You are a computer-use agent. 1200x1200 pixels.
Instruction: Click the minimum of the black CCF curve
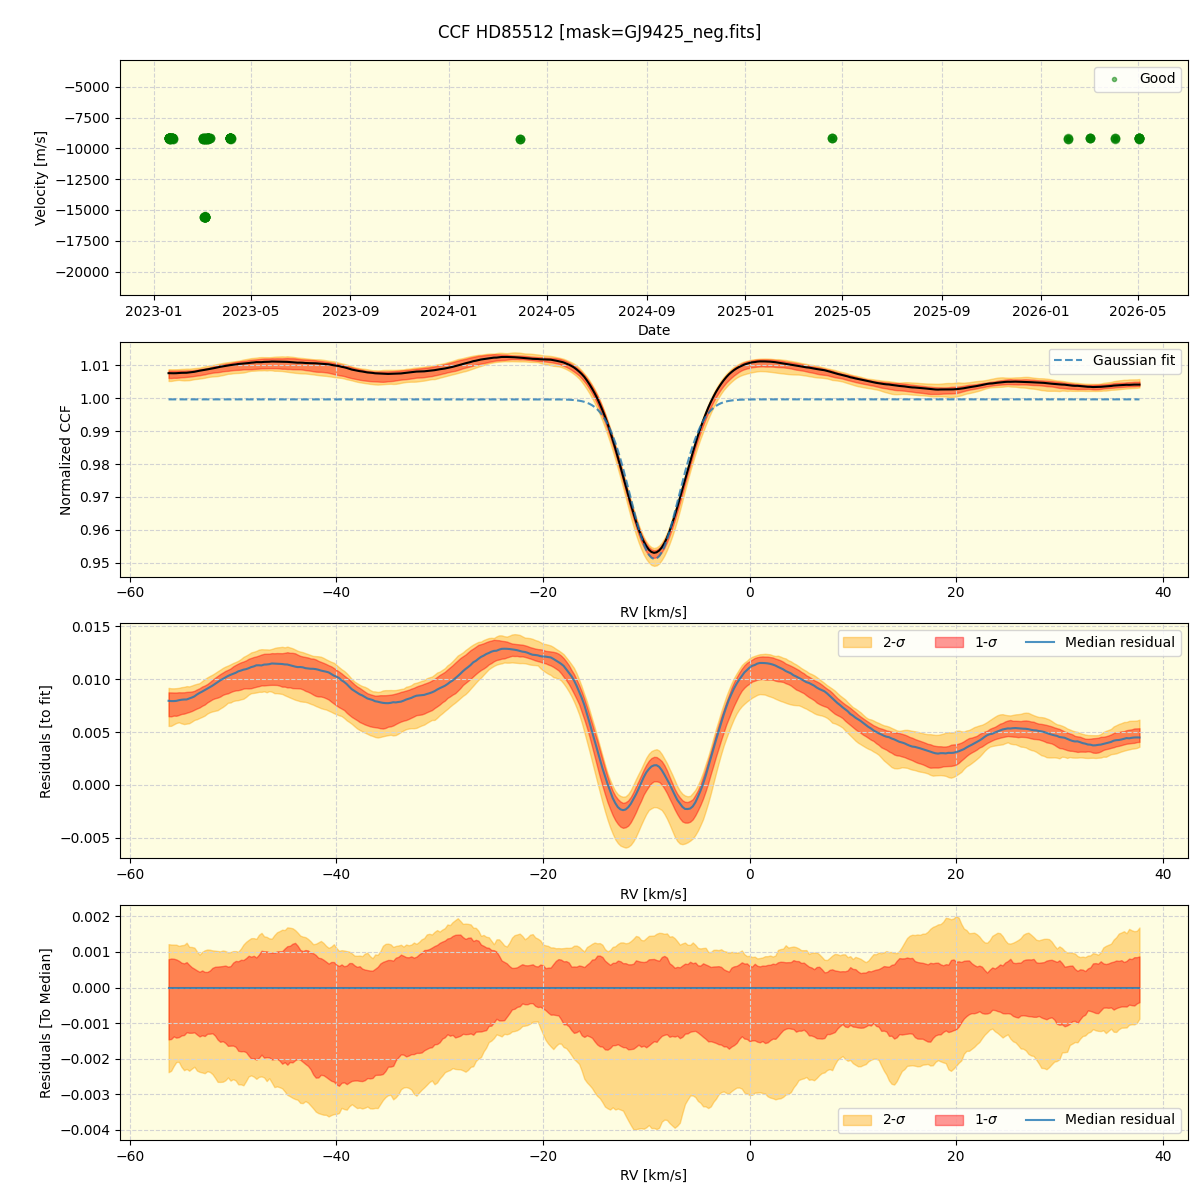tap(655, 552)
